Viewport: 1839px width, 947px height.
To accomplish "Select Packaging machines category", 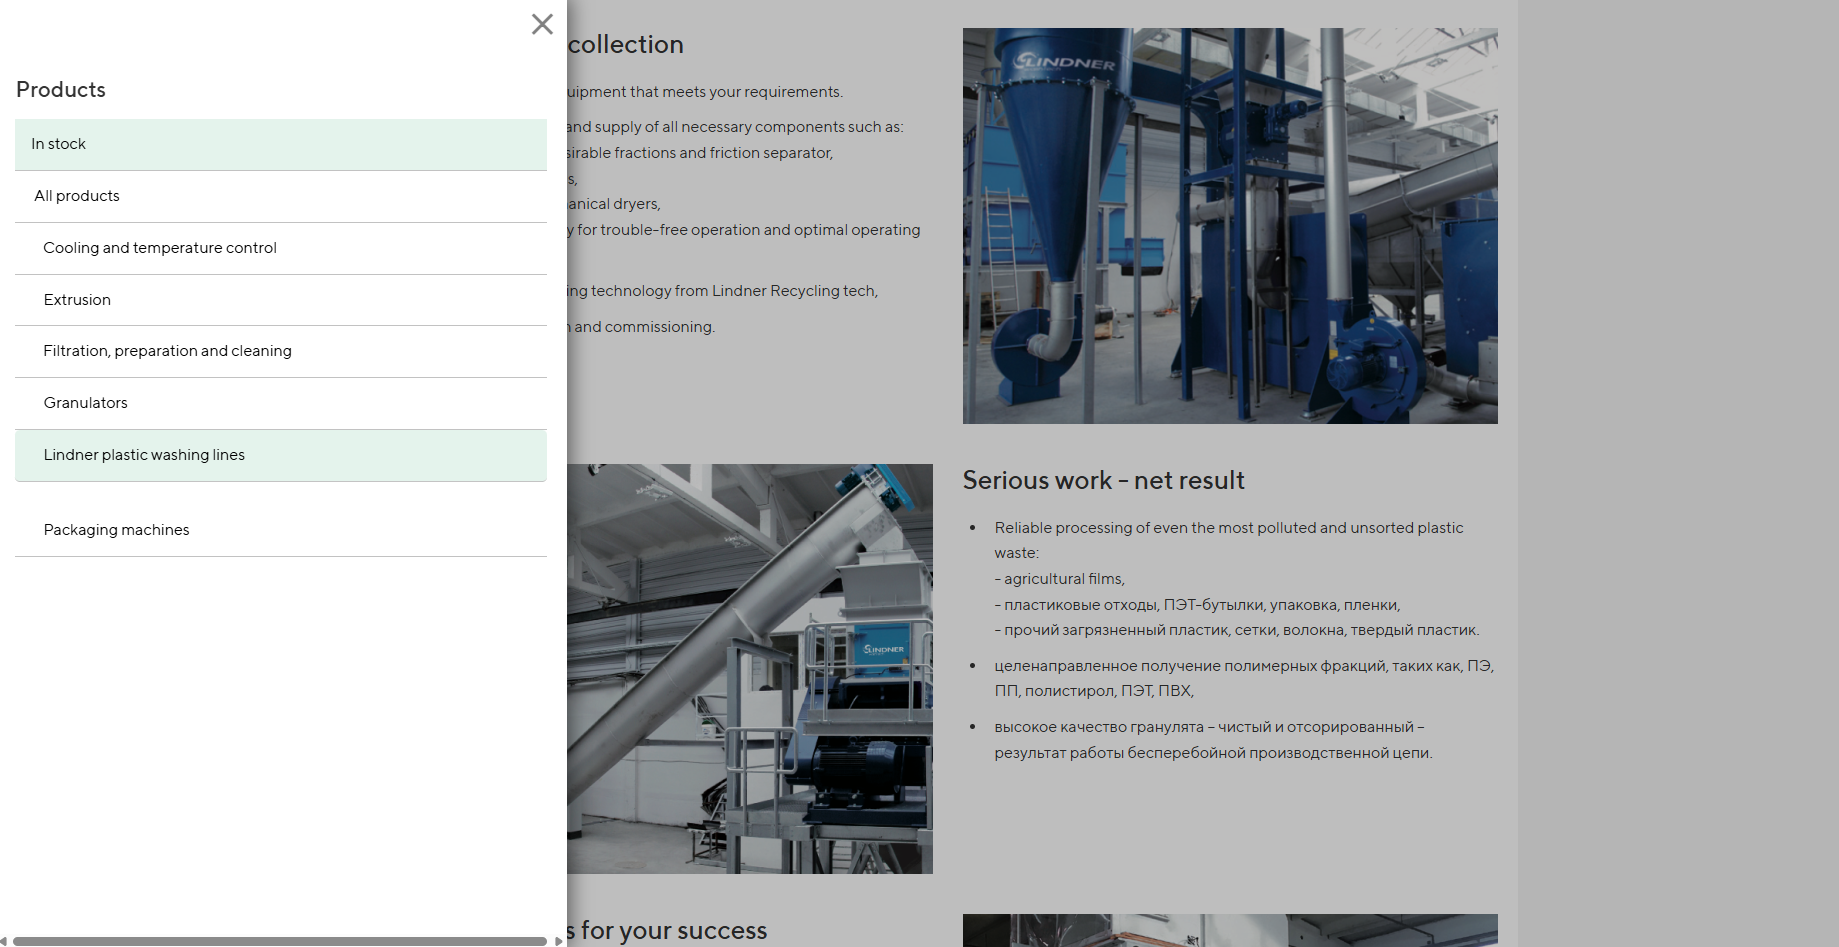I will coord(281,530).
